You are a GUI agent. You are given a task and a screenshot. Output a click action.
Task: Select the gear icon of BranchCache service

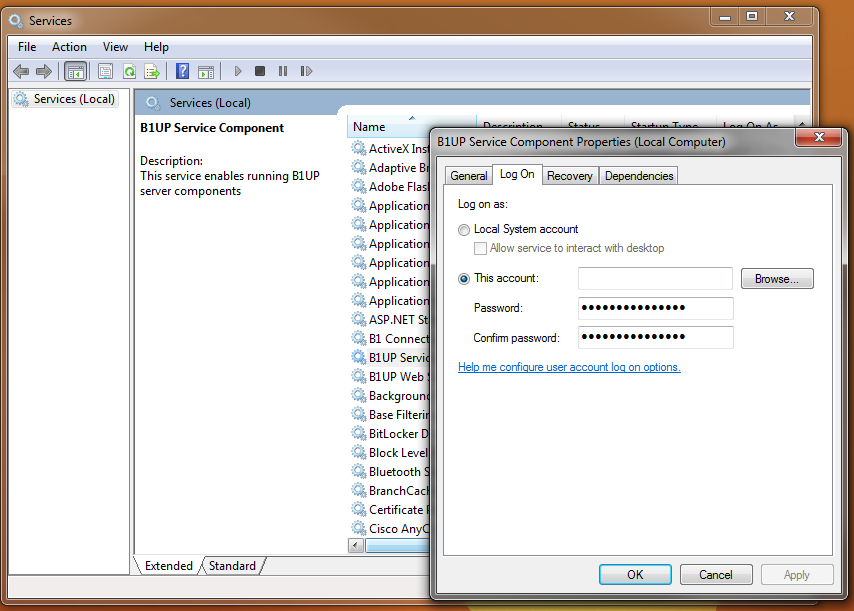(358, 490)
